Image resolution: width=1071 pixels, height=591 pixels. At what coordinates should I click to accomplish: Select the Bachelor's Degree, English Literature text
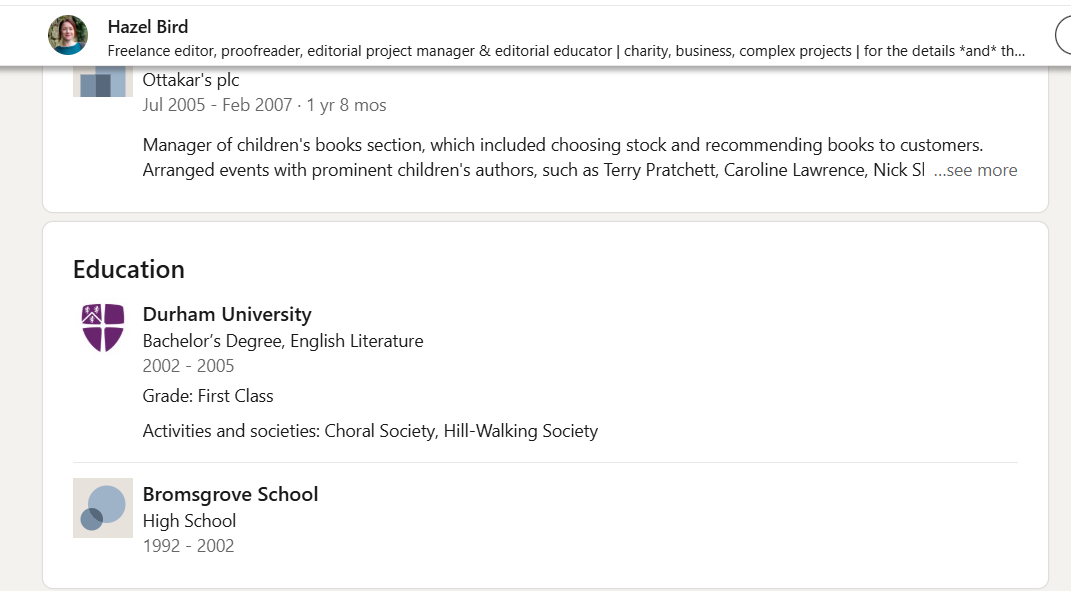pos(283,341)
